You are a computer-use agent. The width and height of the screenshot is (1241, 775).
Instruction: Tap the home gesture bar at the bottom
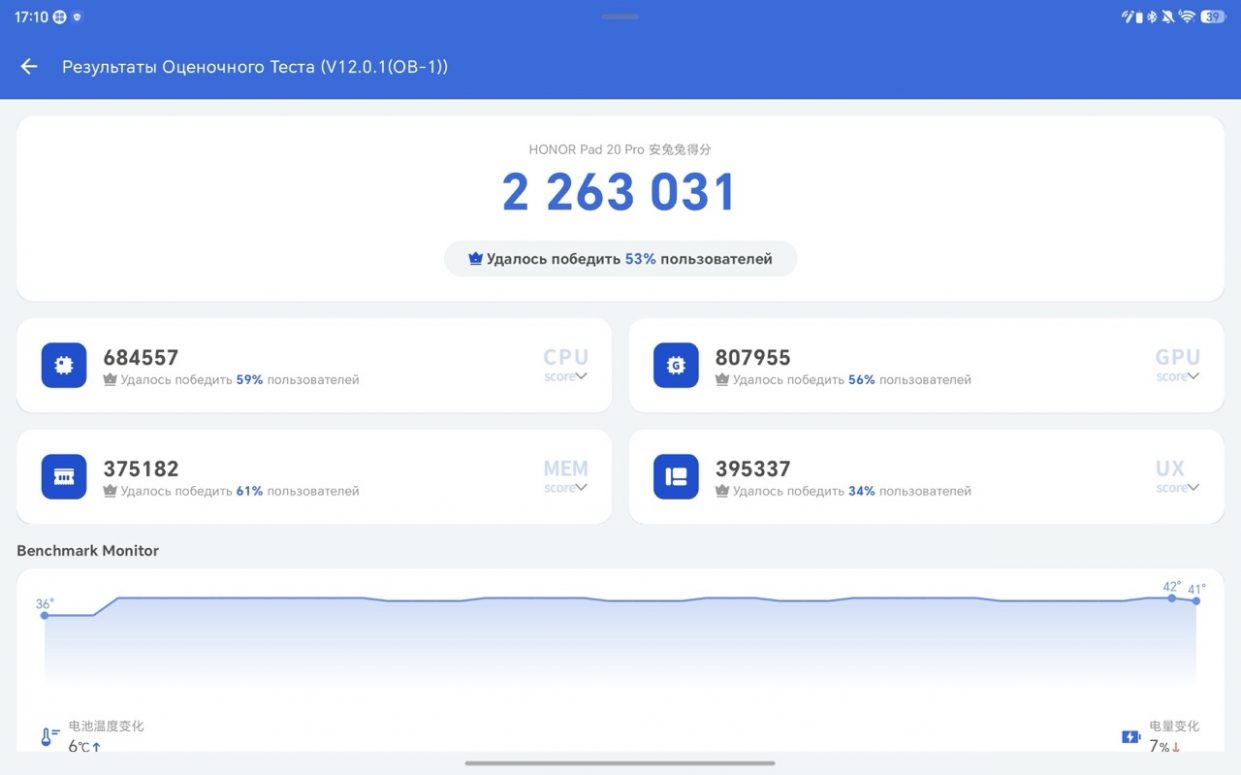620,763
